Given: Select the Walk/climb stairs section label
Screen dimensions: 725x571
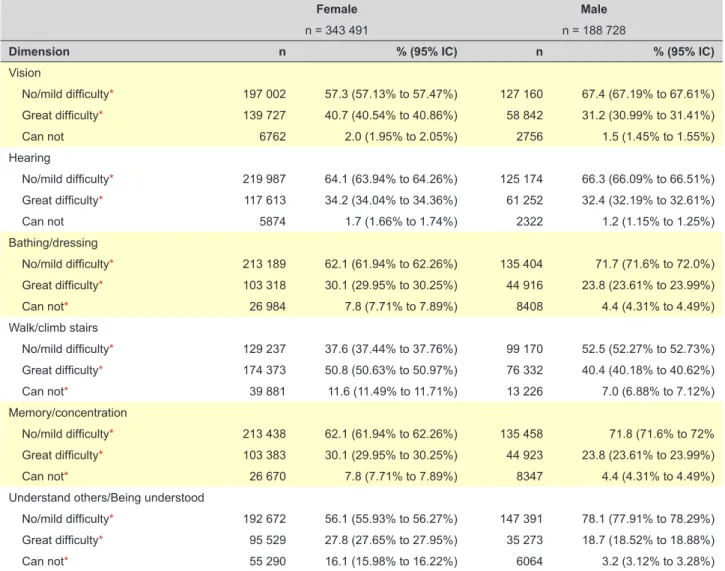Looking at the screenshot, I should click(53, 328).
